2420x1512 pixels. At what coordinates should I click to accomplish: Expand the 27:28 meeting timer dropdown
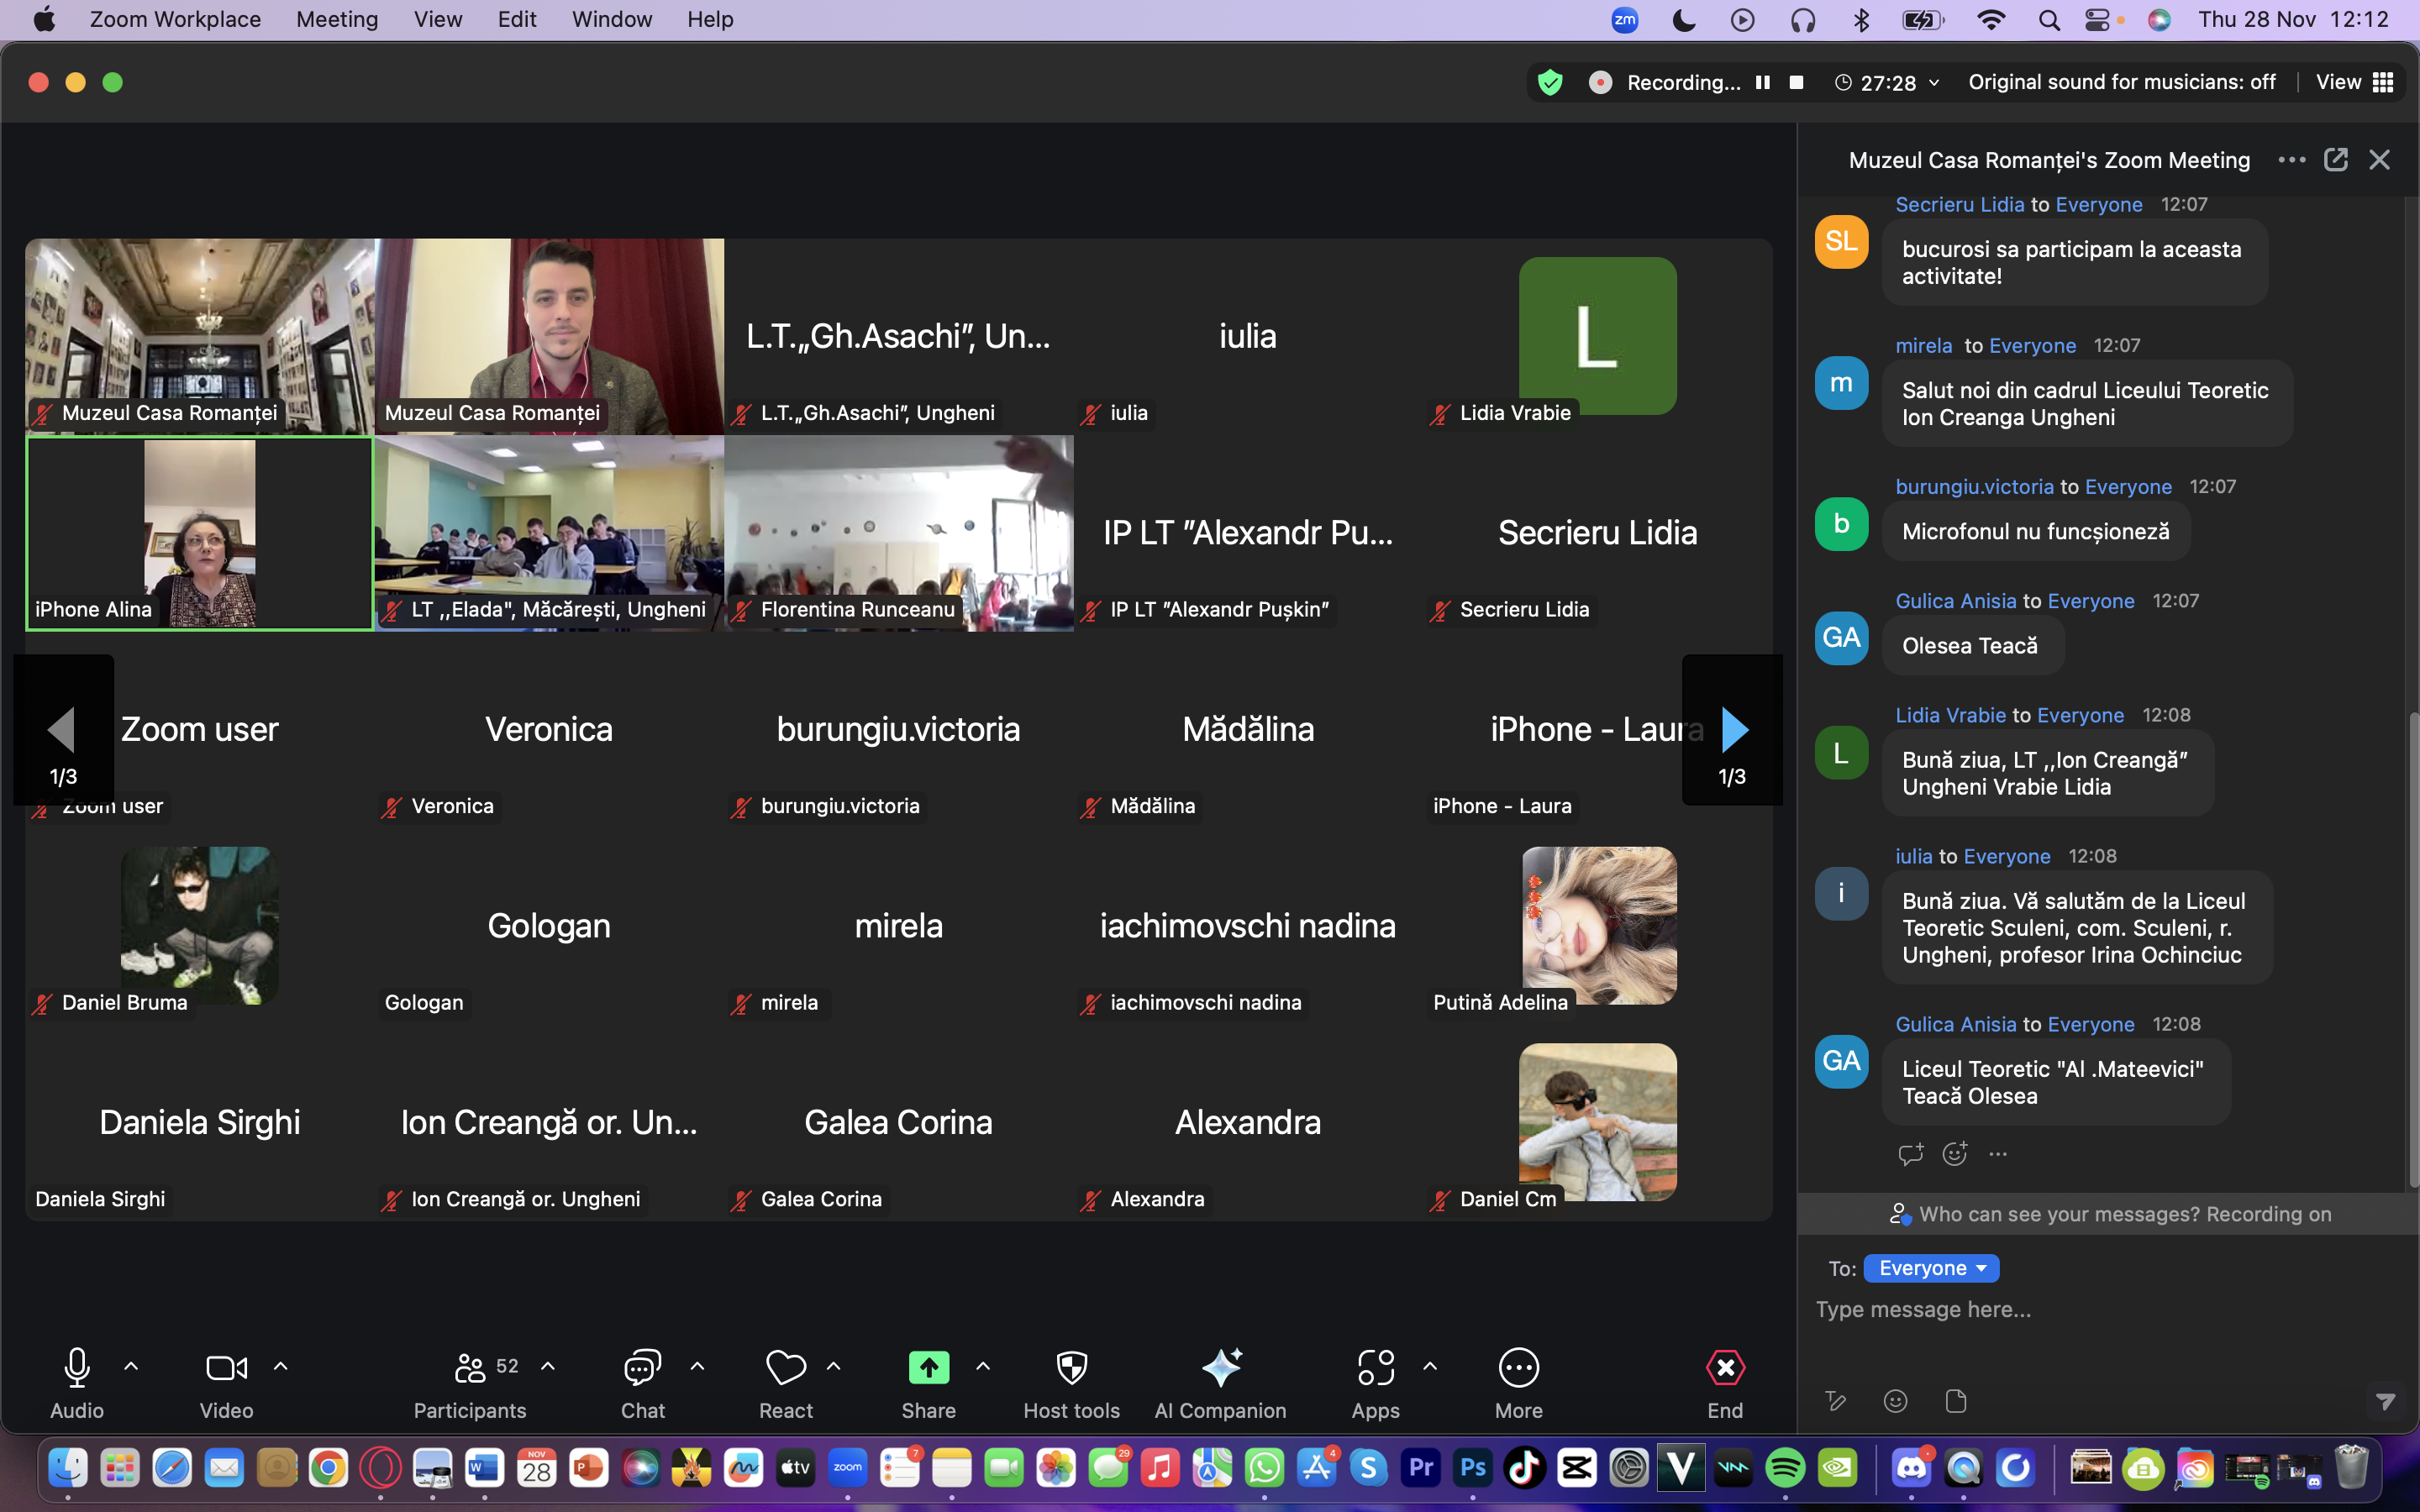click(x=1934, y=83)
